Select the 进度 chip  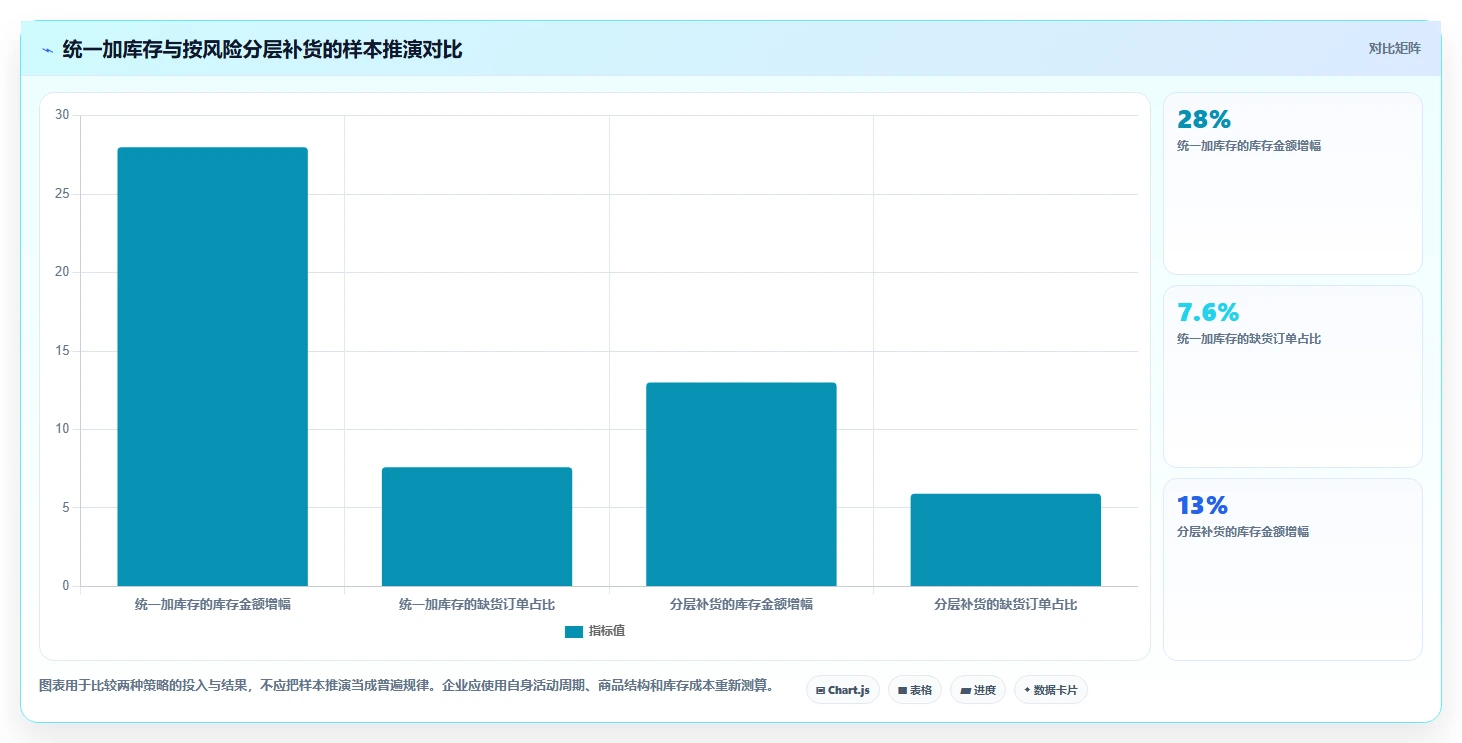(978, 690)
